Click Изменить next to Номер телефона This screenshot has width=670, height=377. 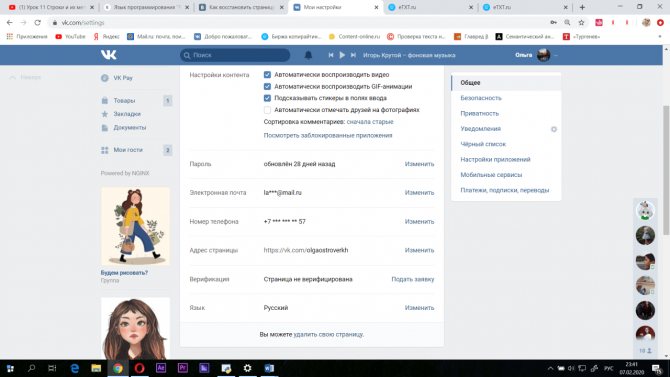coord(419,222)
